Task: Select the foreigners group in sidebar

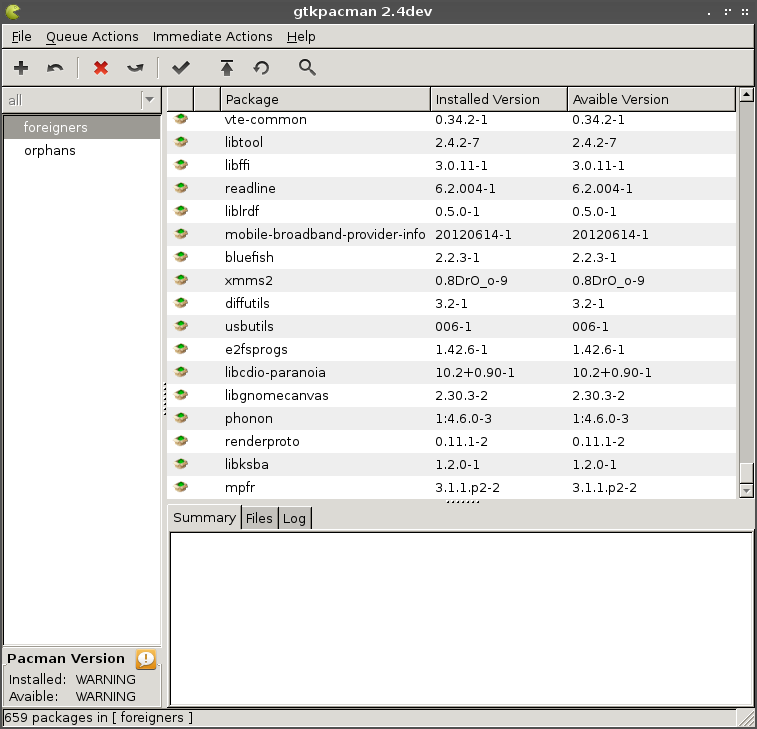Action: [82, 127]
